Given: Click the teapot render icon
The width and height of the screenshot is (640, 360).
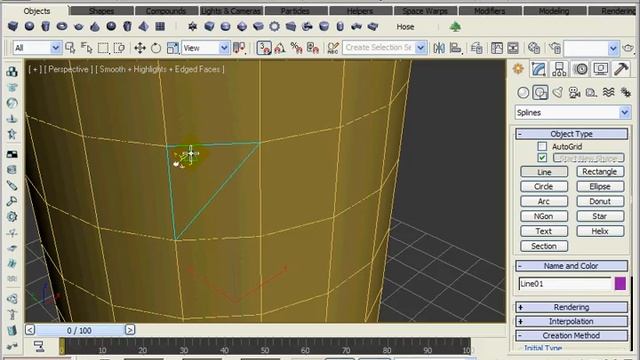Looking at the screenshot, I should click(x=629, y=48).
